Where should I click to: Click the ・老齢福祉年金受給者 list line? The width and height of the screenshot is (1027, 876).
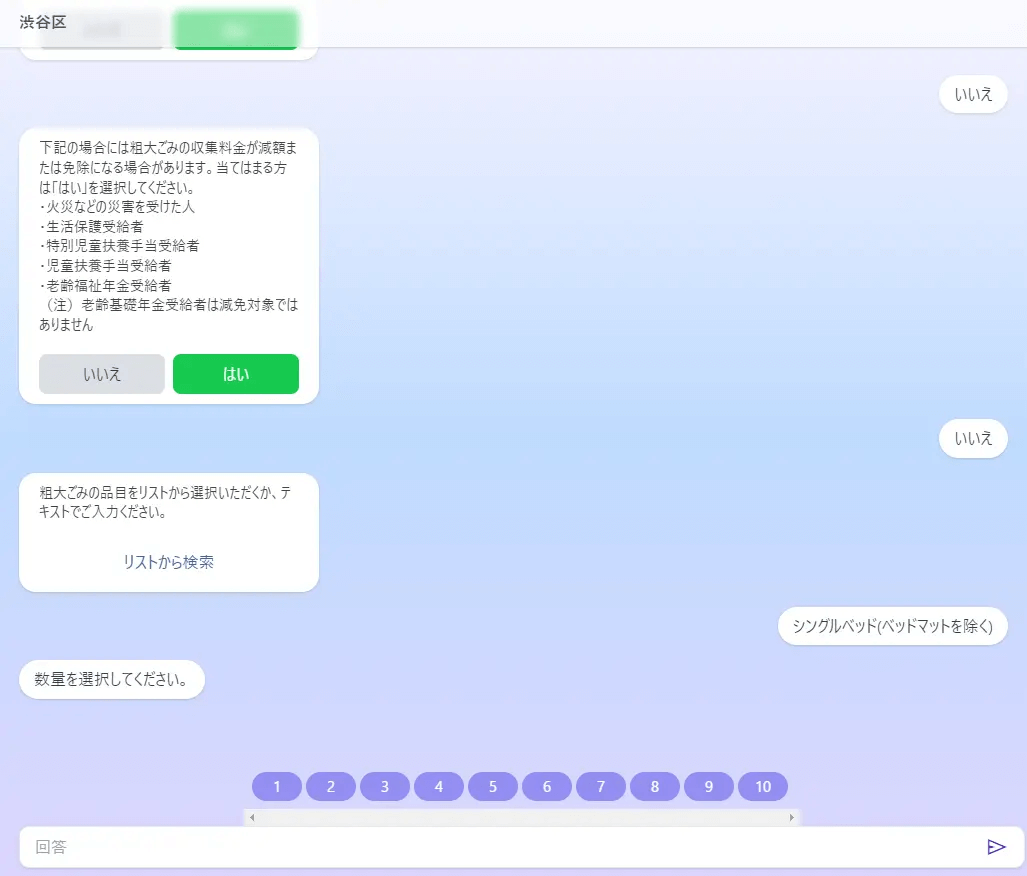[105, 286]
